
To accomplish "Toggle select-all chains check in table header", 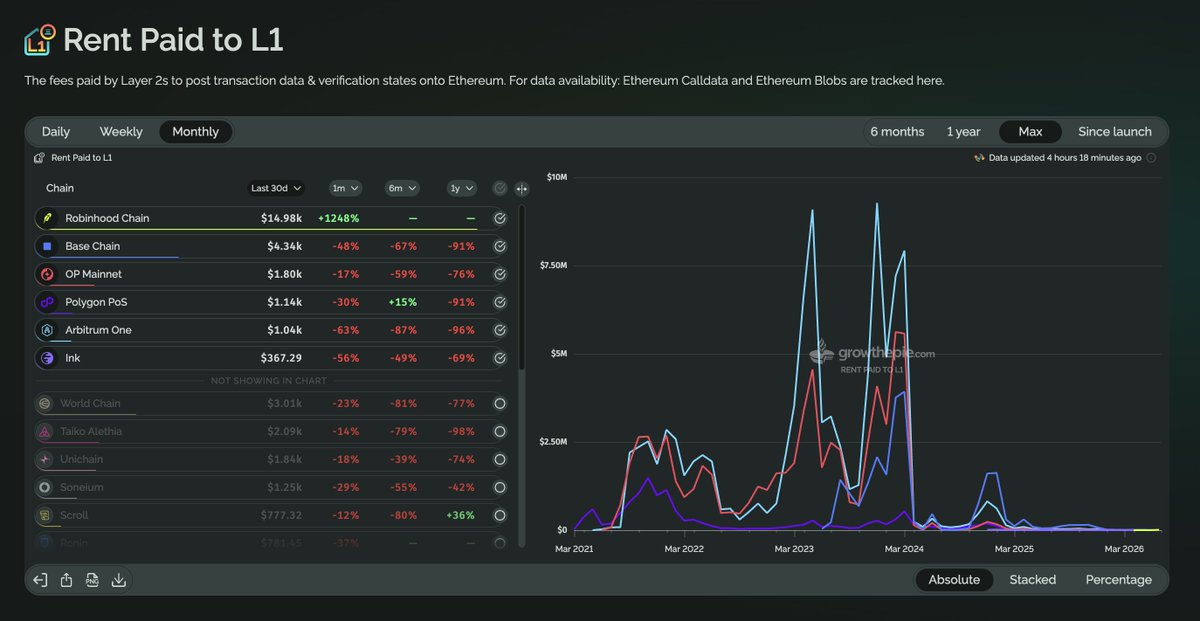I will pos(500,188).
